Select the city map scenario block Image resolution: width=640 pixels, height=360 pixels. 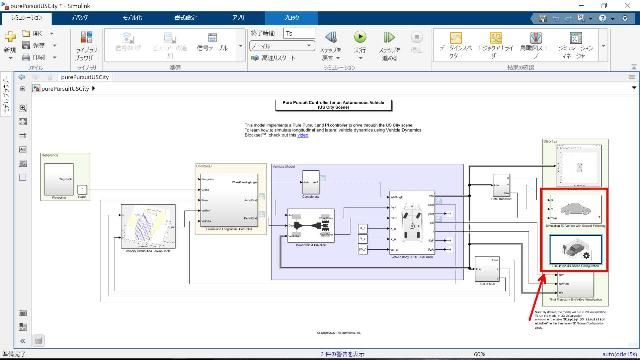coord(149,227)
